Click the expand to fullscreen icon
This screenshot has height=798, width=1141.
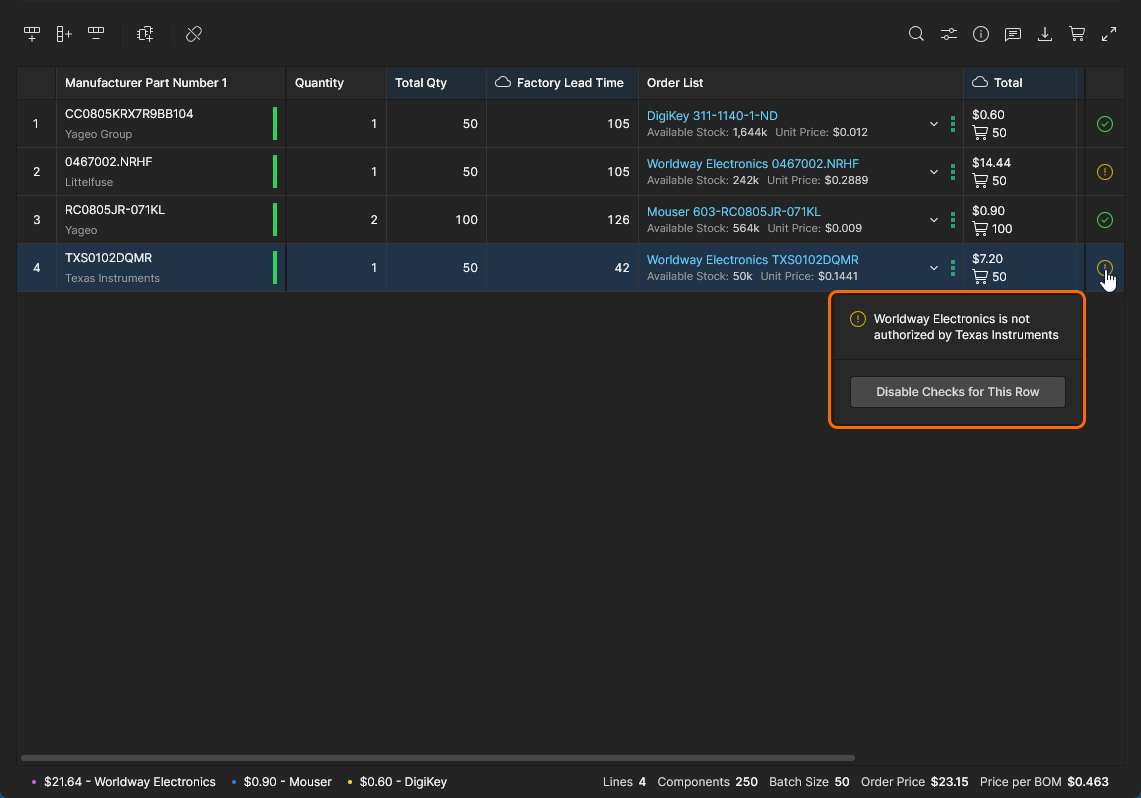(x=1109, y=34)
